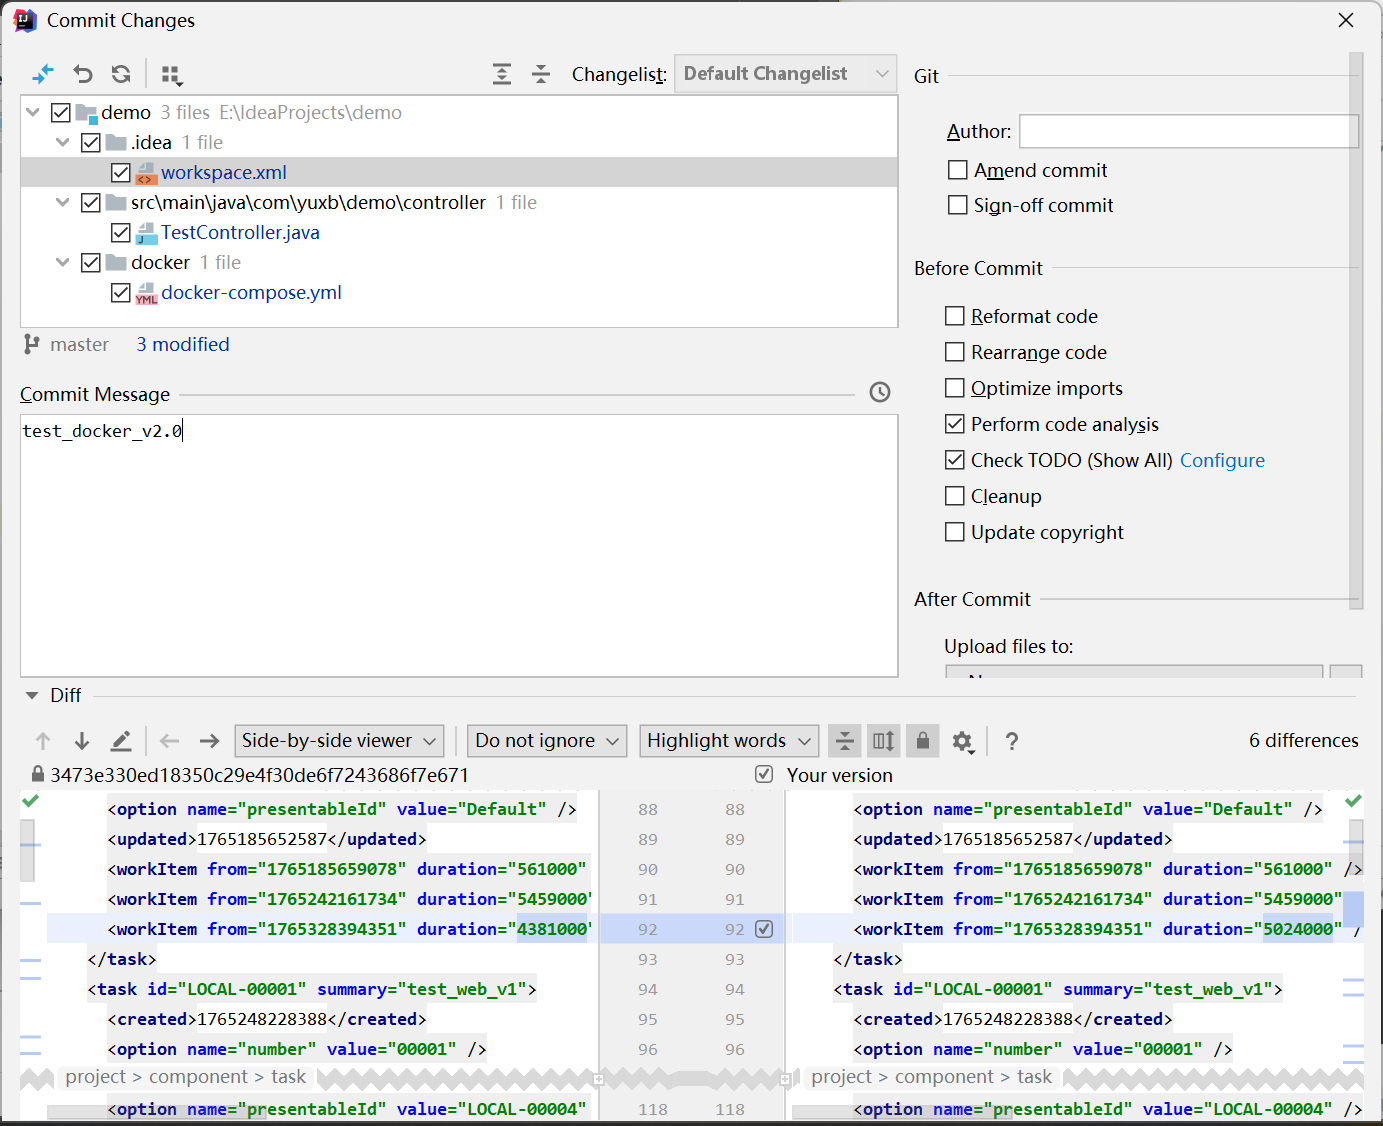Enable Amend commit checkbox
The width and height of the screenshot is (1383, 1126).
(958, 170)
